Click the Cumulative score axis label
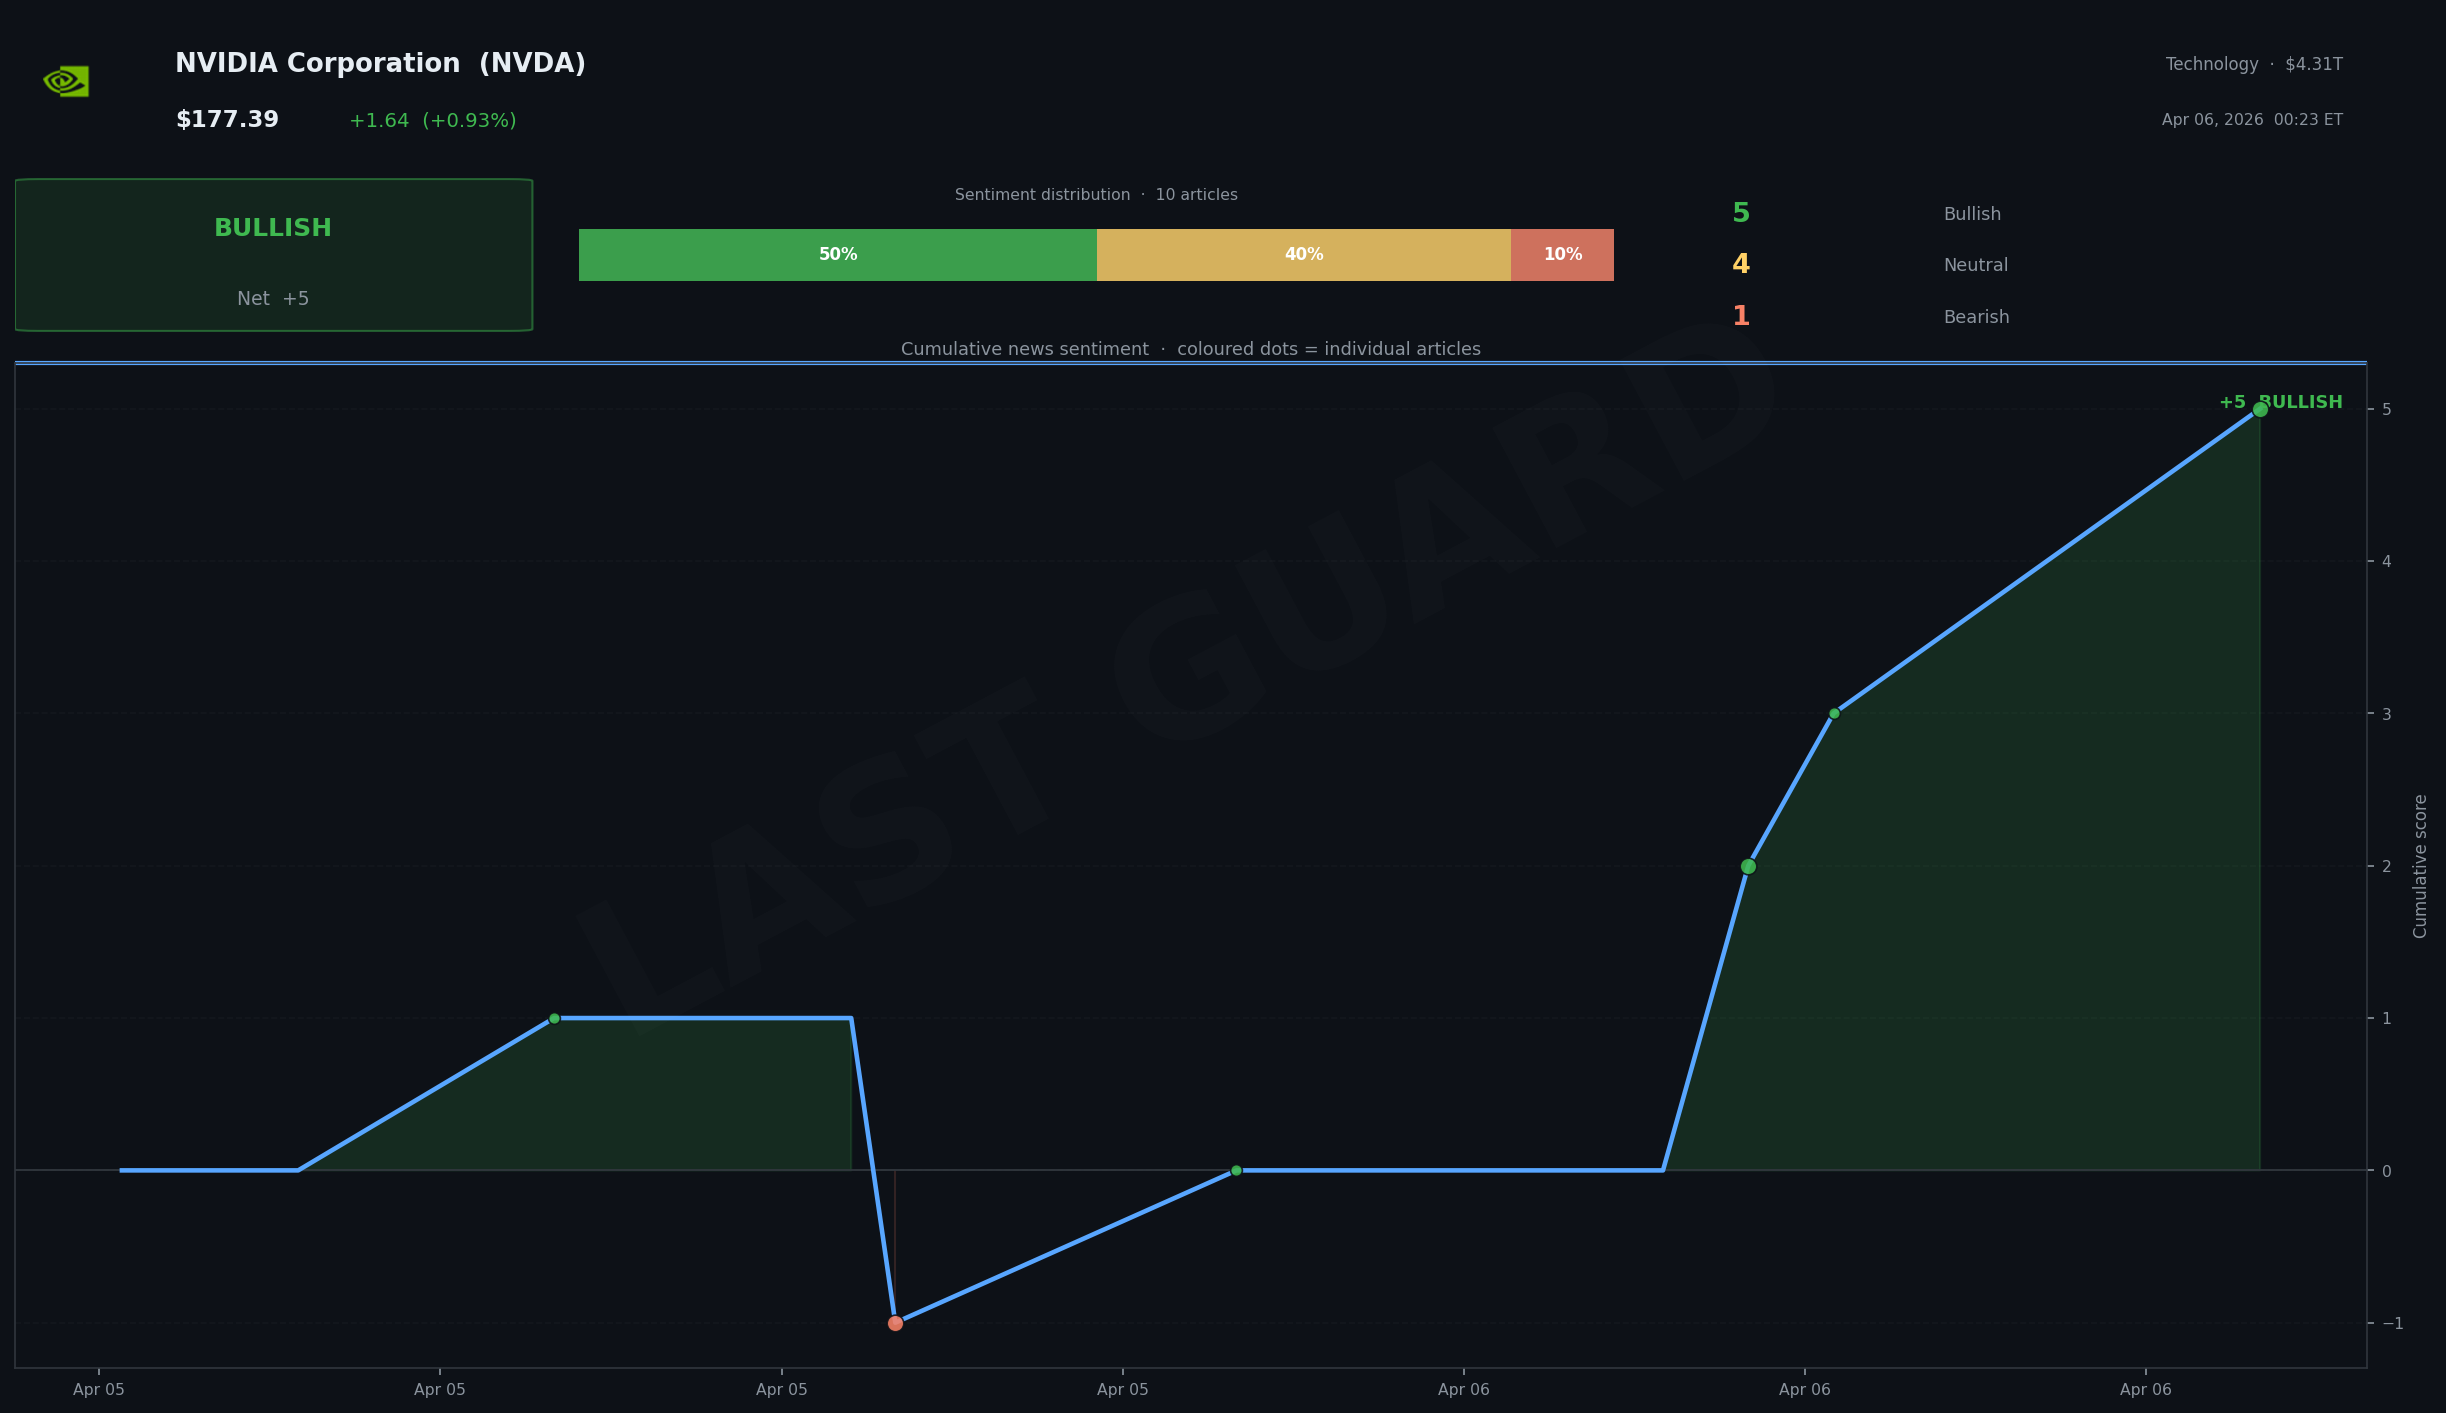Screen dimensions: 2446x1413 (2421, 866)
